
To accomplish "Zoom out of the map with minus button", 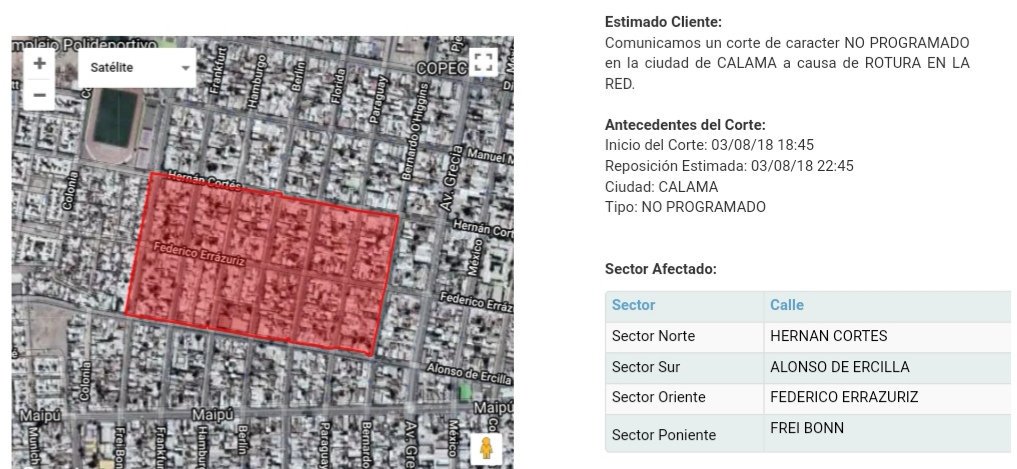I will [x=40, y=95].
